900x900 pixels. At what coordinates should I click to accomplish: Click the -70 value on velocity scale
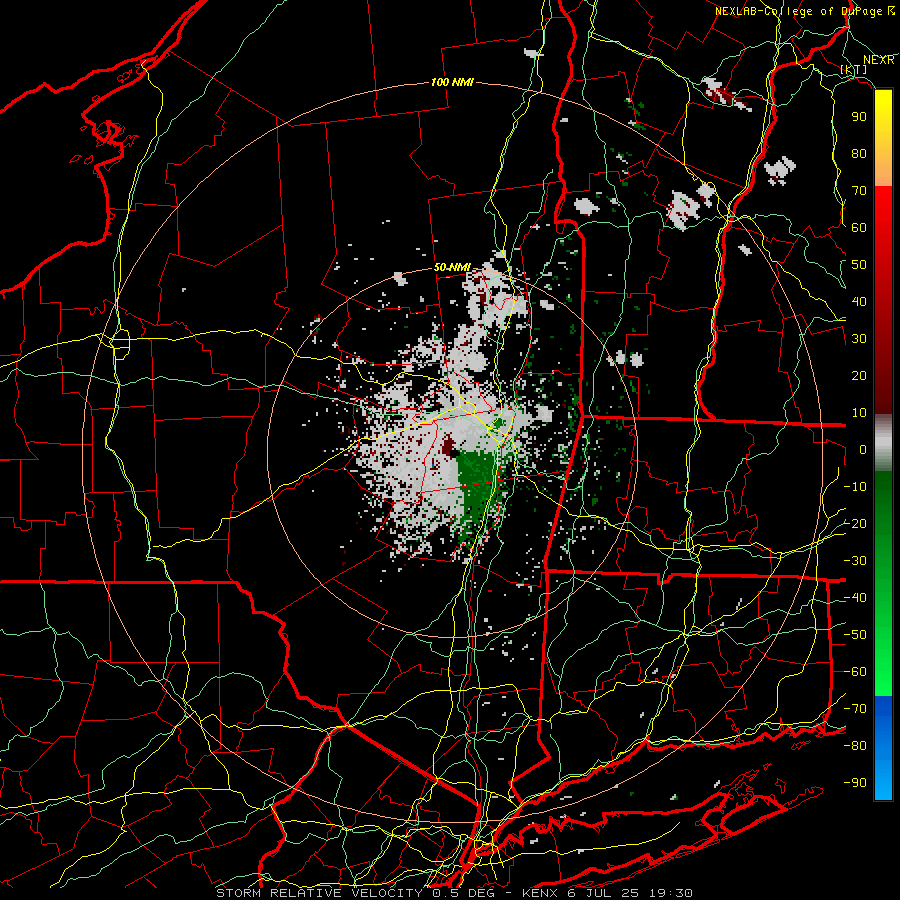pyautogui.click(x=855, y=709)
